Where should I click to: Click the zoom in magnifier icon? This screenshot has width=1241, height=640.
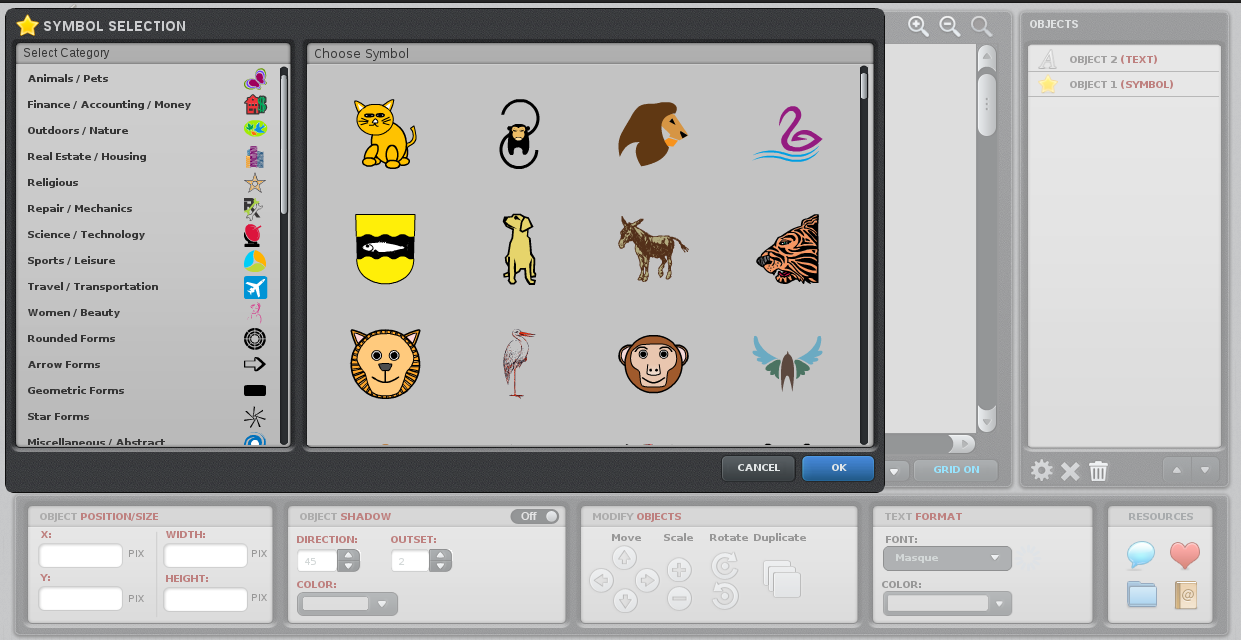click(x=918, y=27)
